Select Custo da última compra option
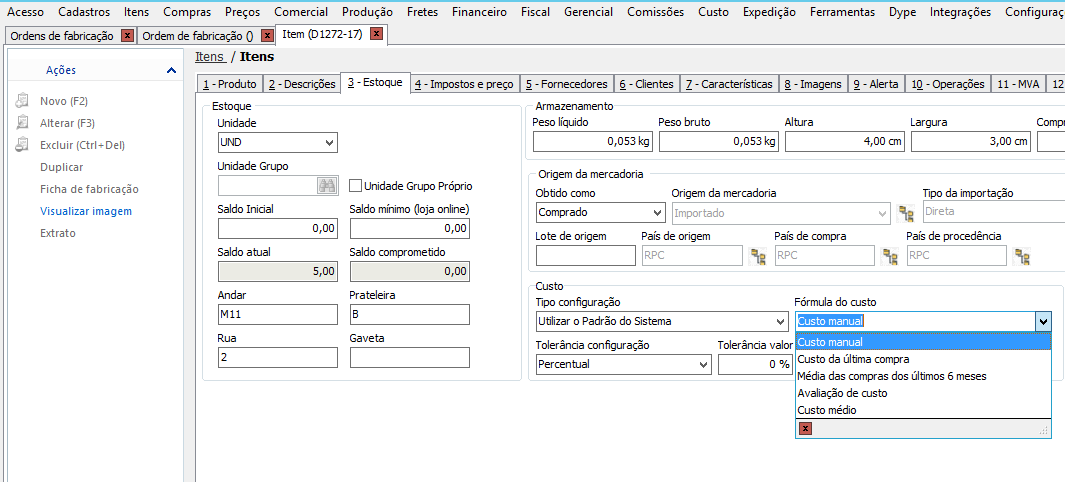 [923, 359]
